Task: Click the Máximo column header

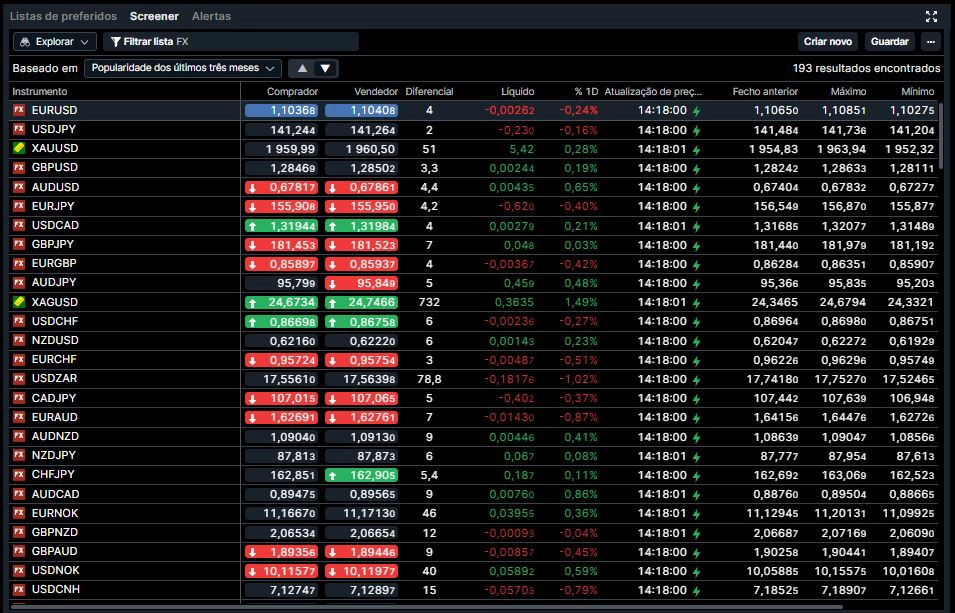Action: [x=848, y=91]
